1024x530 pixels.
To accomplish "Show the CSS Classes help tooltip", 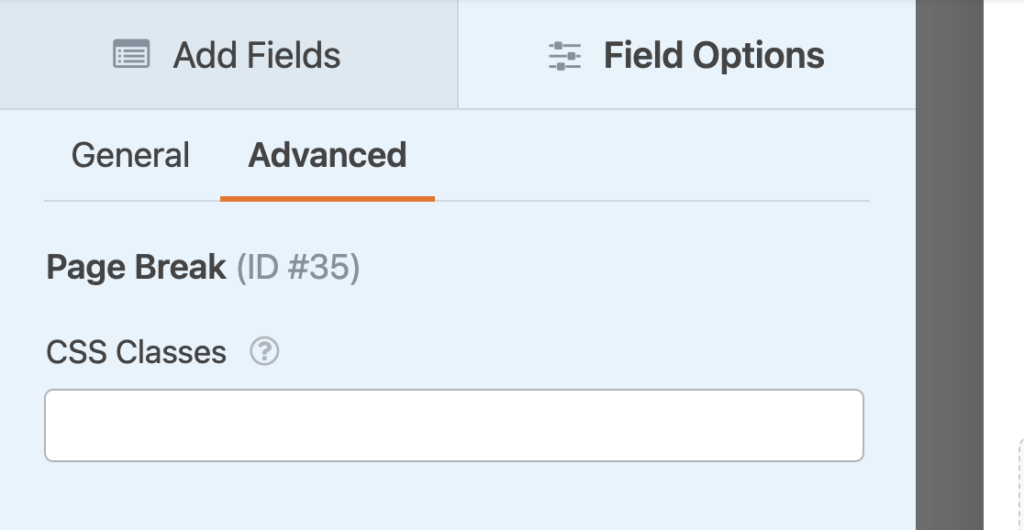I will point(264,352).
